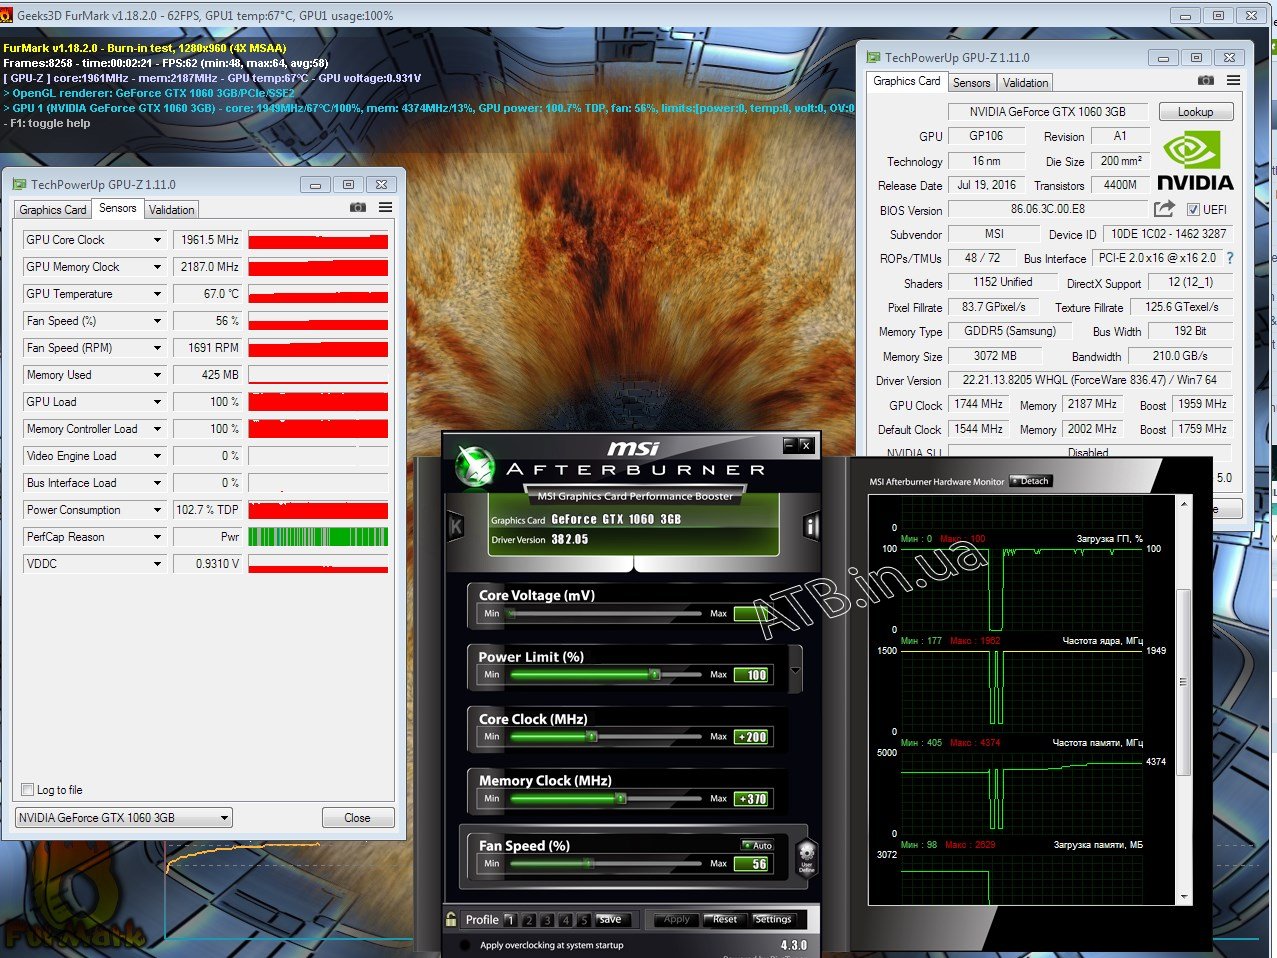1277x958 pixels.
Task: Open the Fan Speed (RPM) sensor dropdown
Action: 157,348
